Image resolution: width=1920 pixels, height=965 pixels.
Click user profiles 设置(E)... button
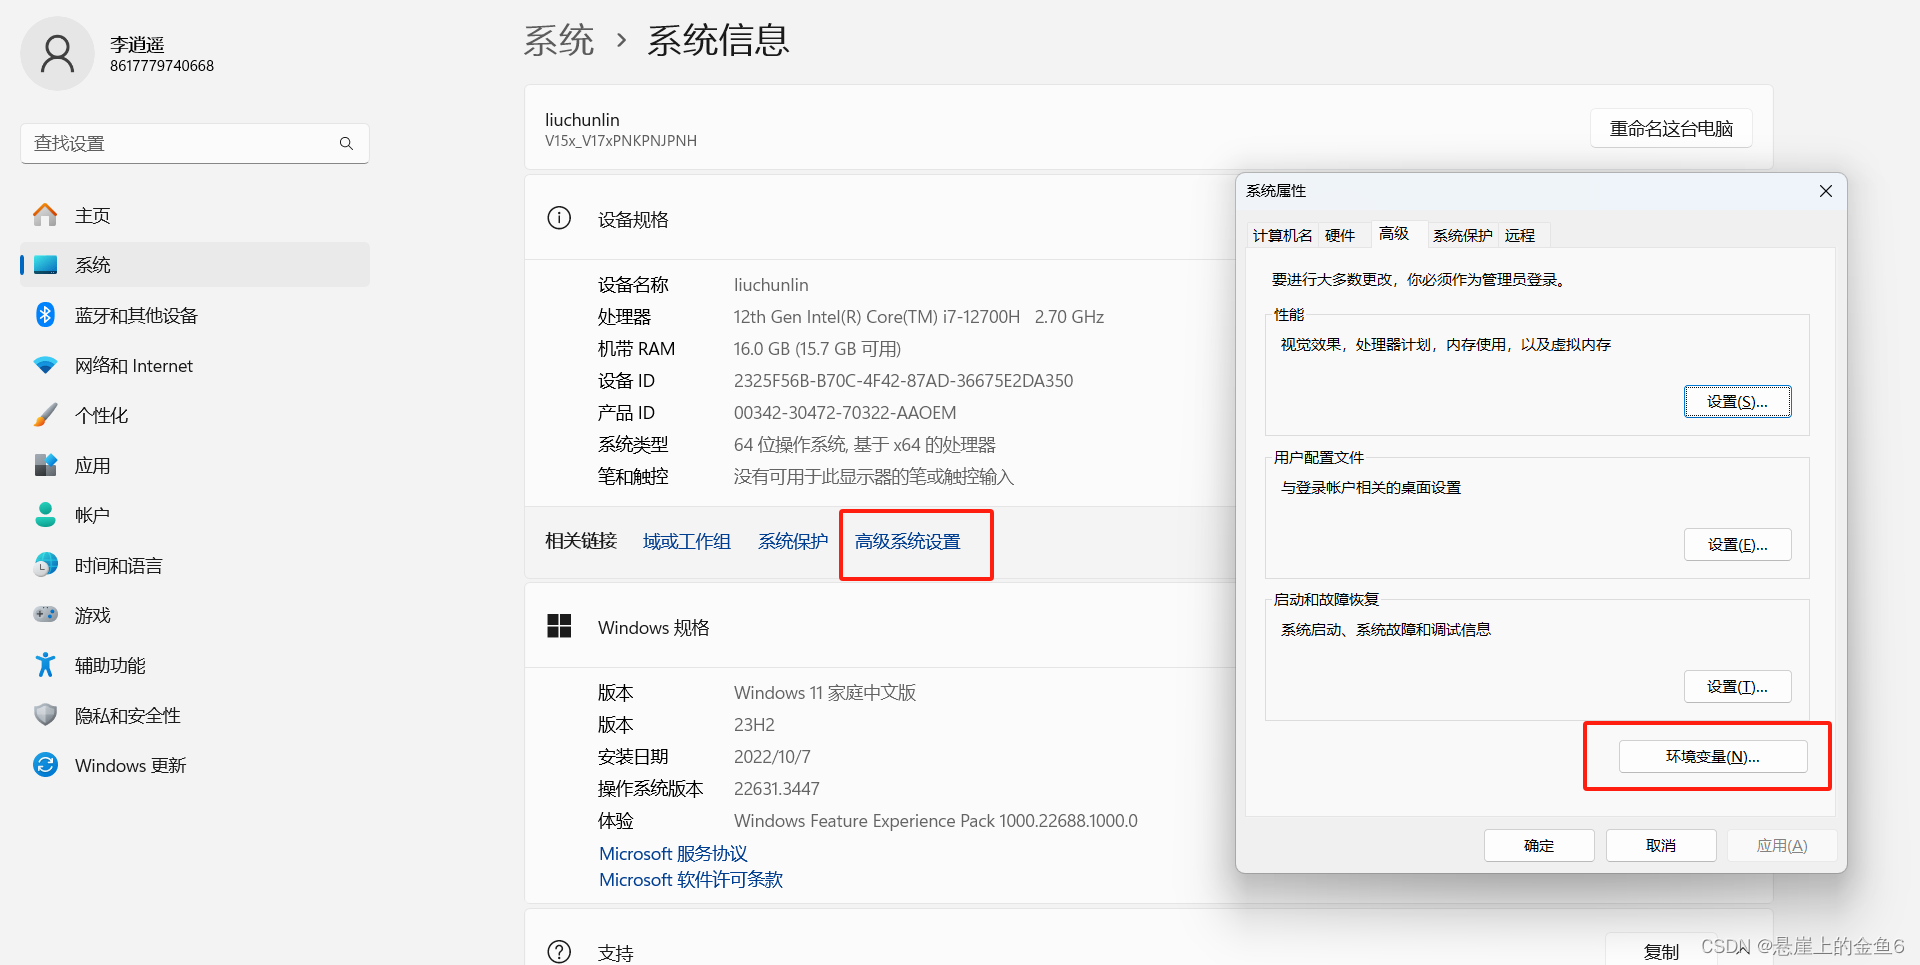click(x=1737, y=545)
